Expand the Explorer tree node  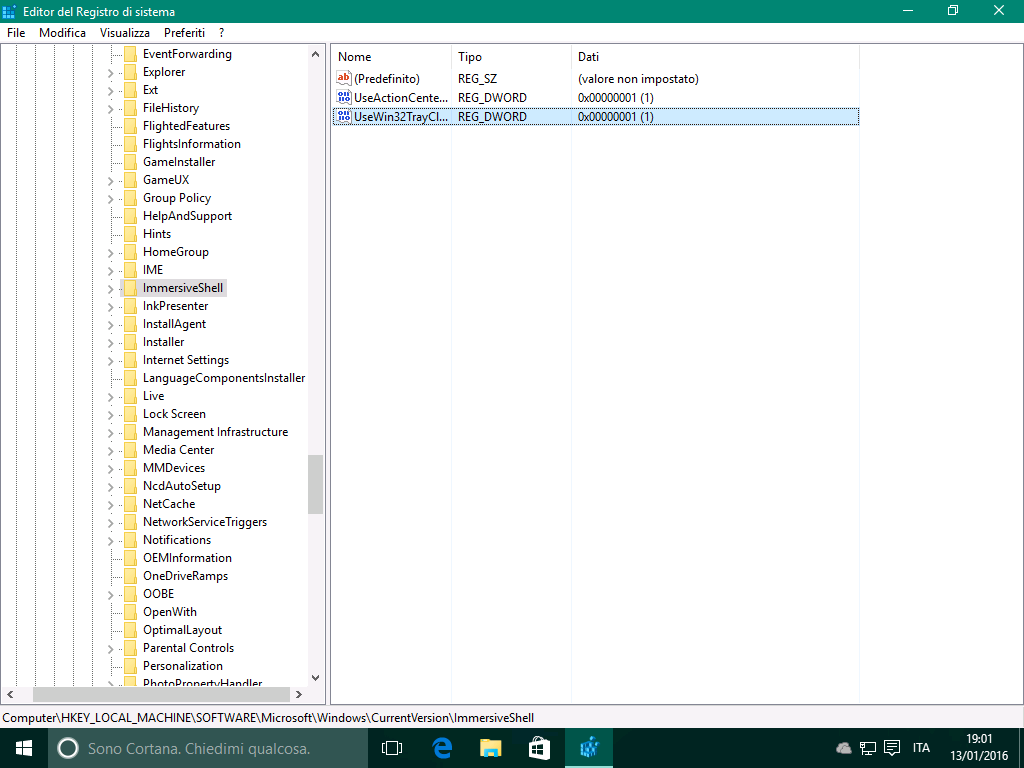110,73
